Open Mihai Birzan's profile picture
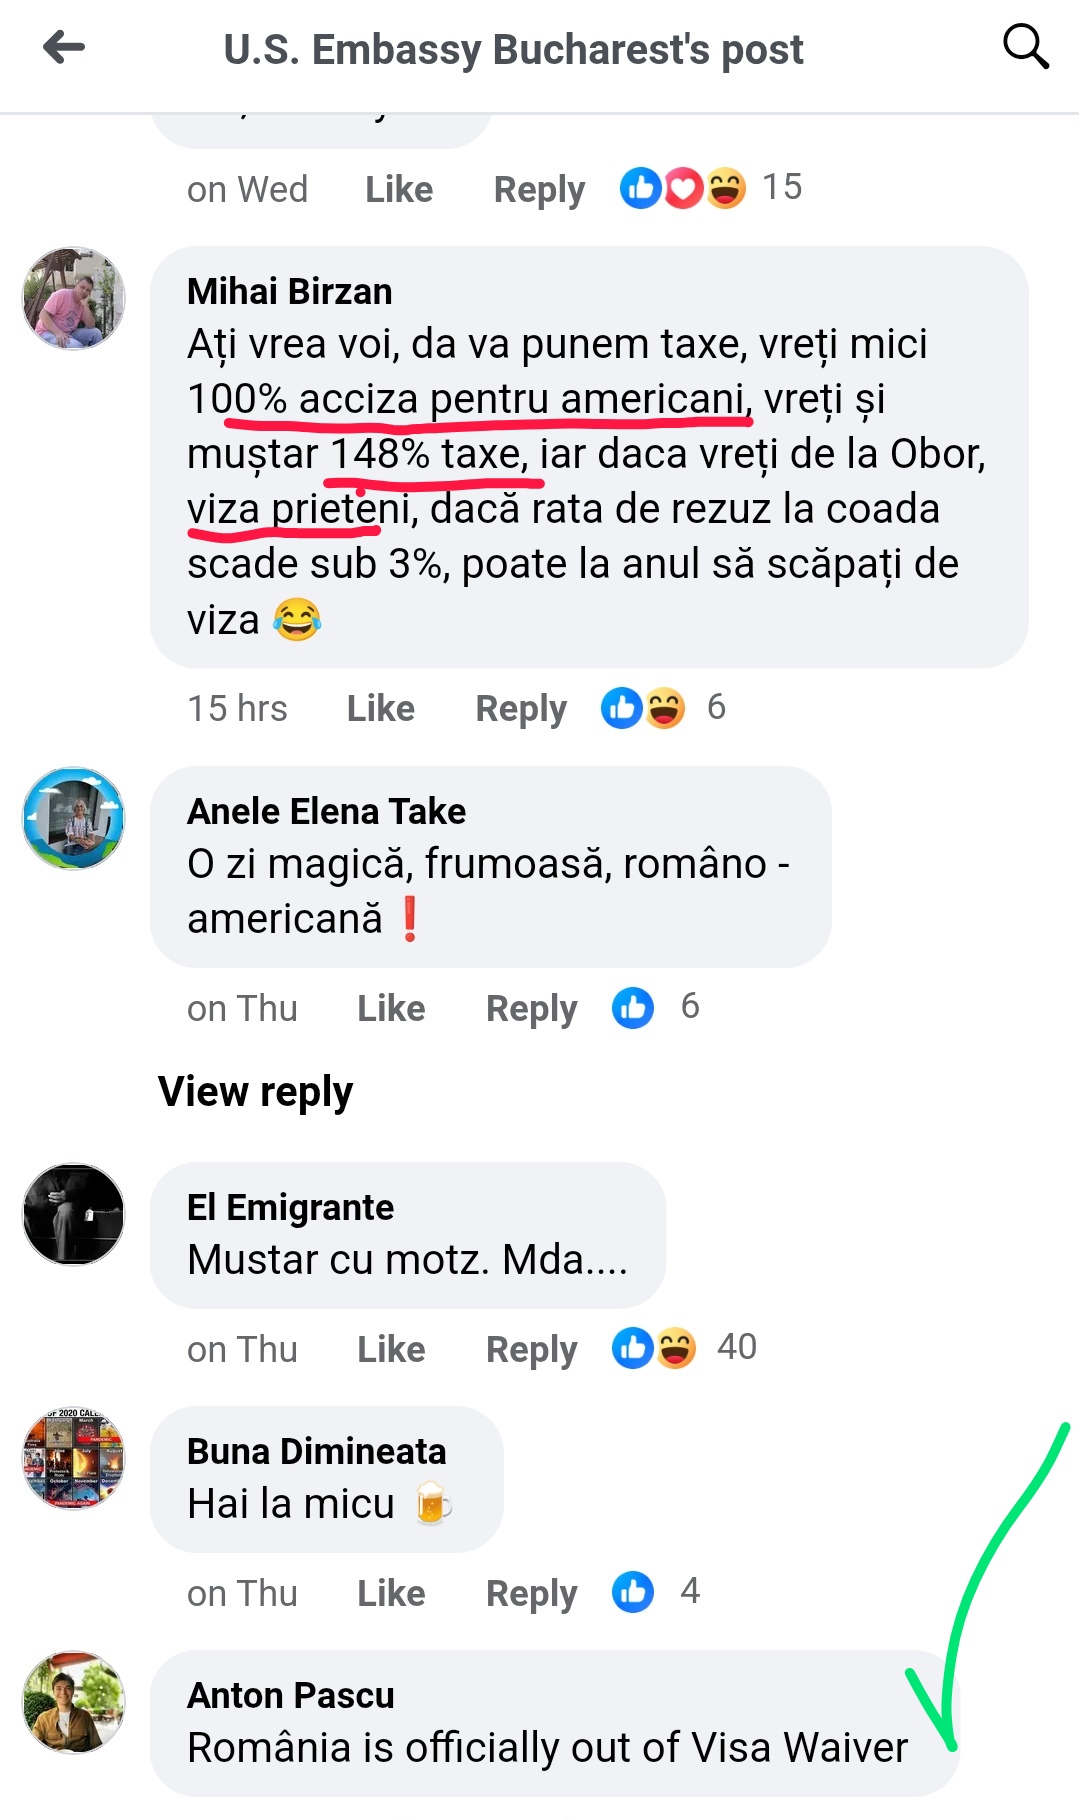This screenshot has height=1820, width=1080. (74, 299)
